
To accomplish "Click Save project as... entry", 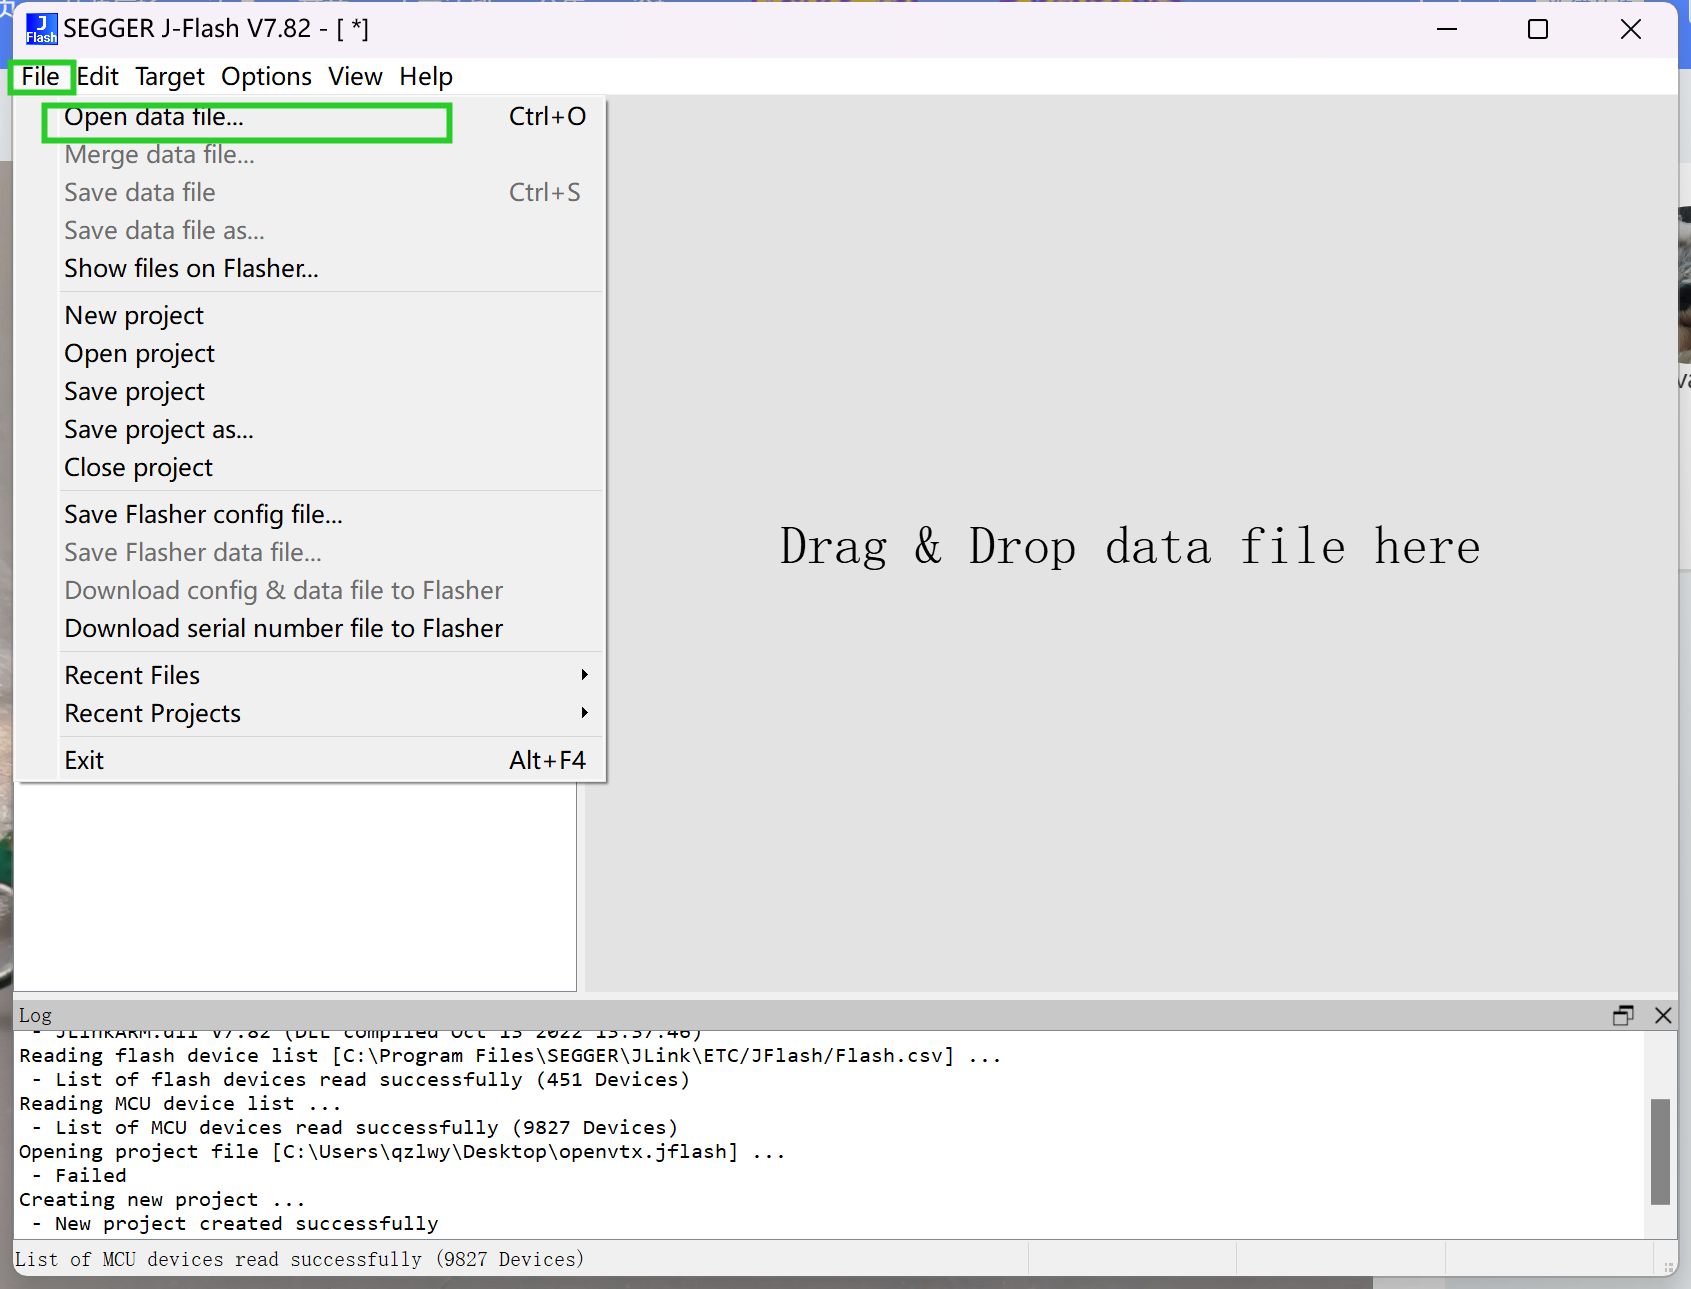I will 159,430.
